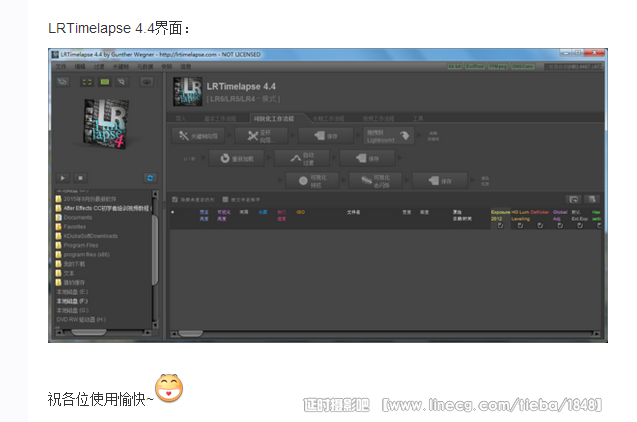Click the 保存 button in the second workflow row
The width and height of the screenshot is (637, 422).
coord(367,158)
